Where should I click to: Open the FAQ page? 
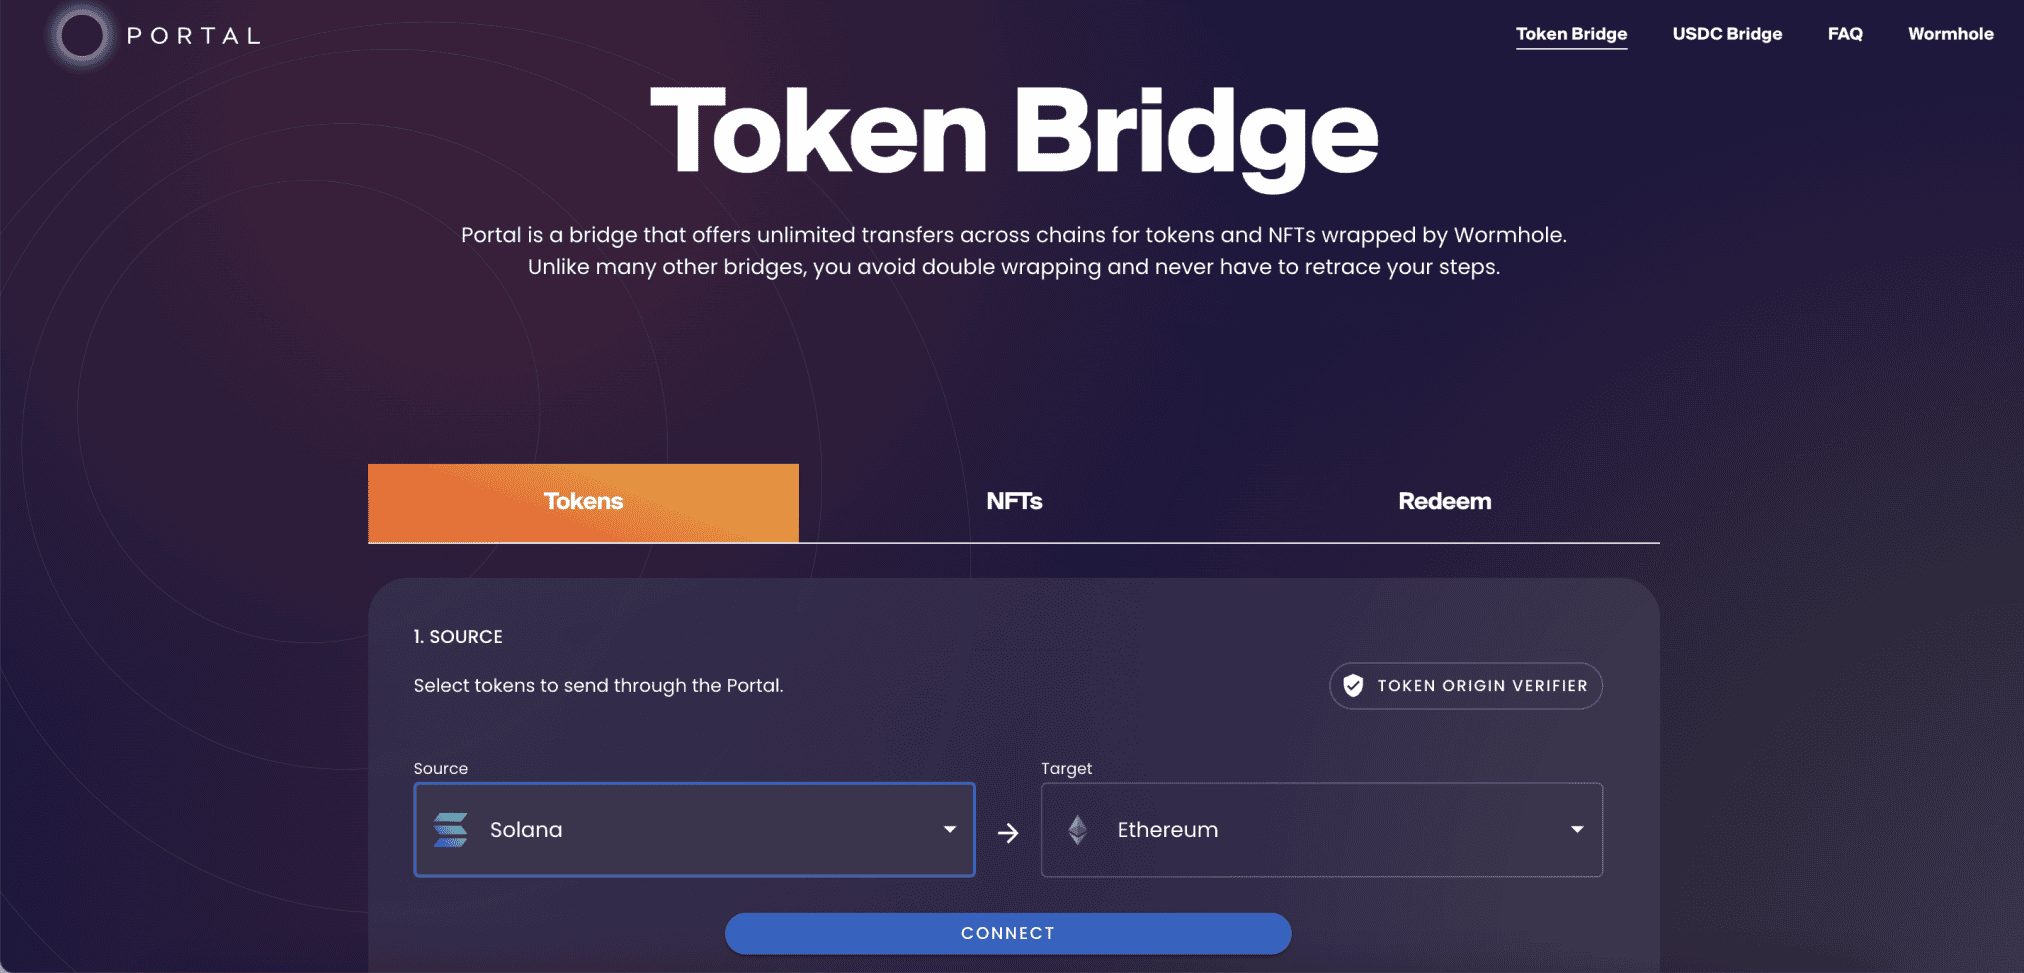tap(1845, 33)
